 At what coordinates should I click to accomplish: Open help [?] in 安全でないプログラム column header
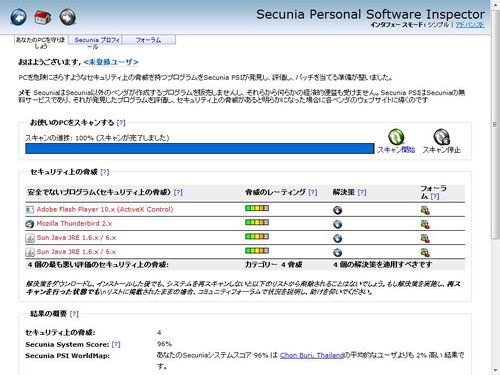178,192
